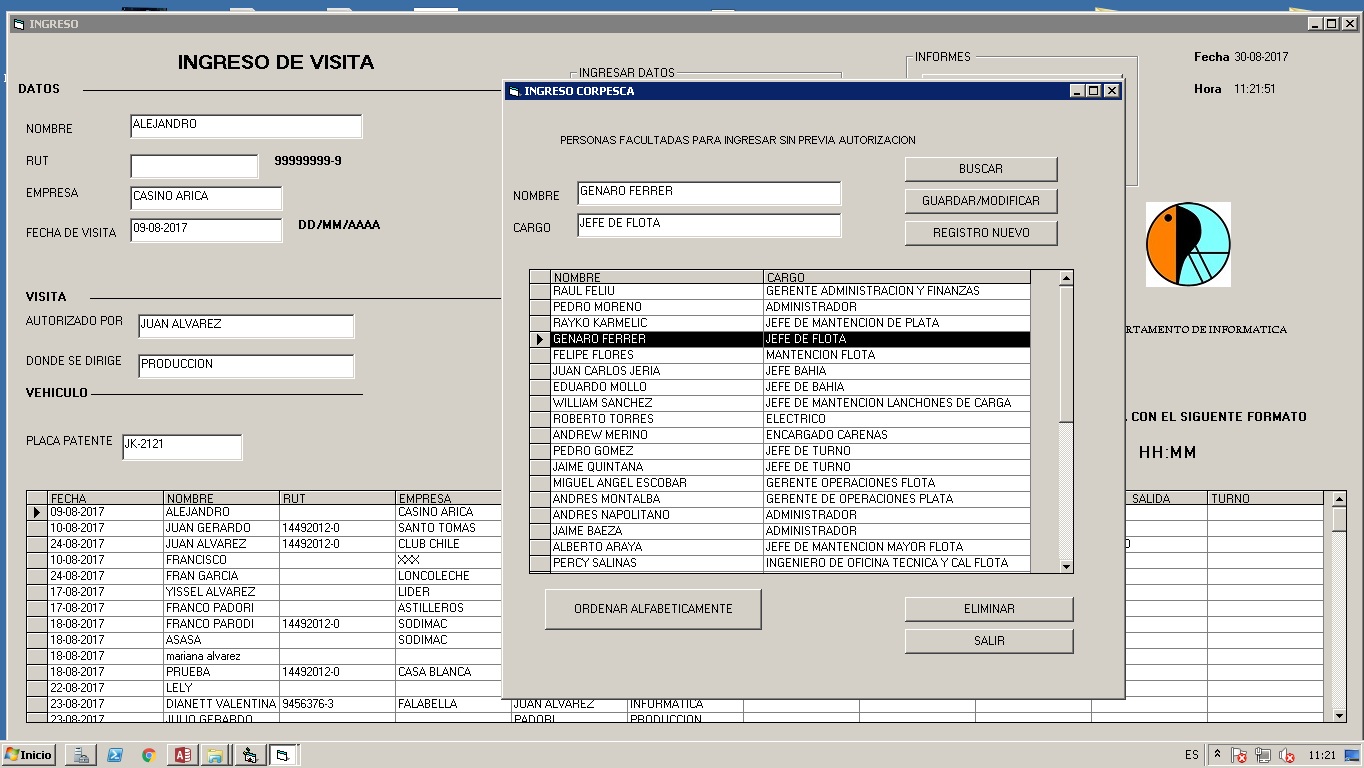Click the SALIR button
This screenshot has height=768, width=1364.
click(x=989, y=641)
